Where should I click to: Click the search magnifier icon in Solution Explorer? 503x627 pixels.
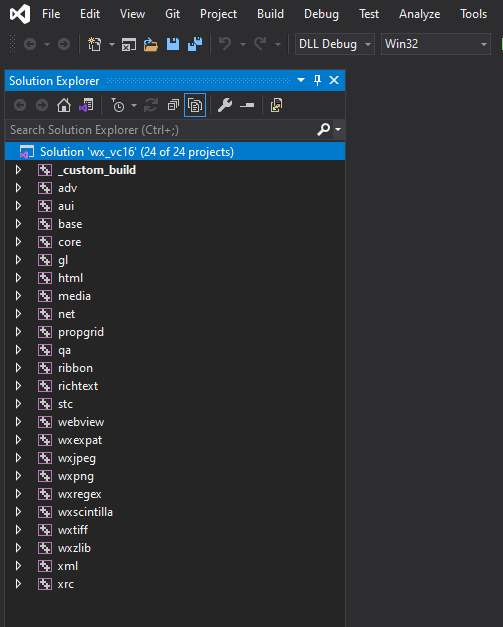(x=323, y=129)
